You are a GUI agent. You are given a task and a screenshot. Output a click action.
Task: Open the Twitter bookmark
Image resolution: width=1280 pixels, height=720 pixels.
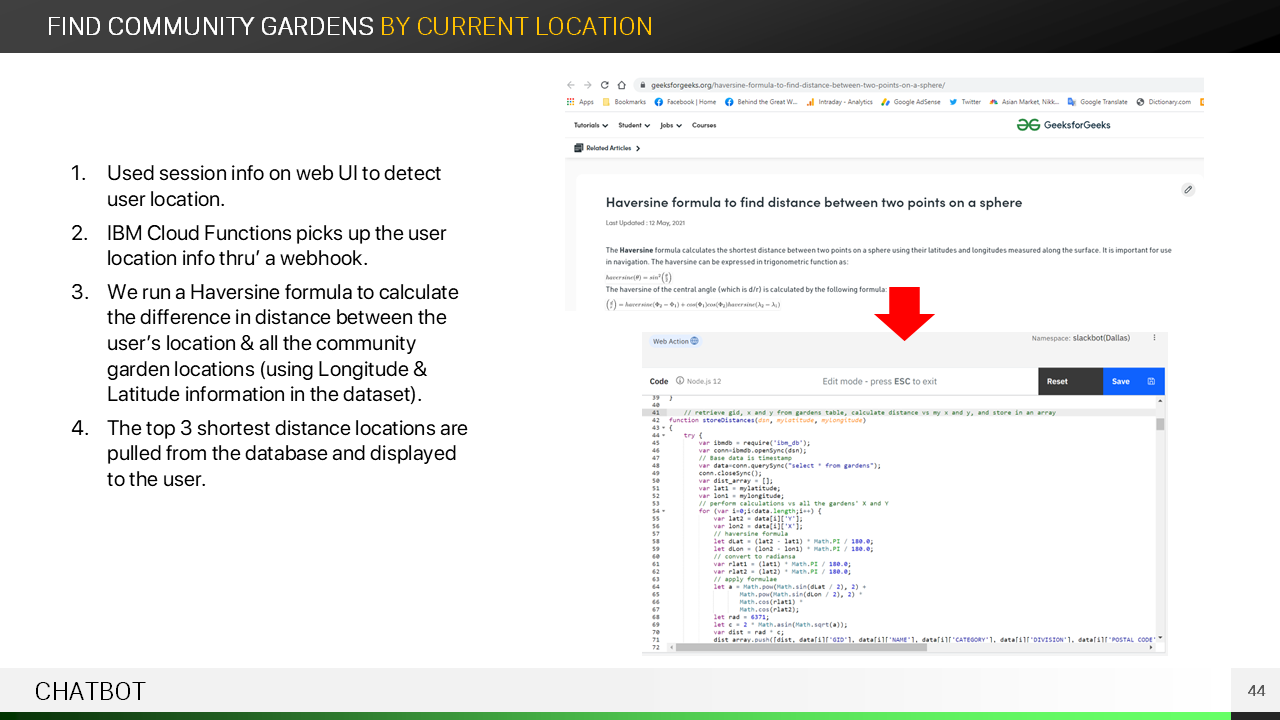point(965,102)
